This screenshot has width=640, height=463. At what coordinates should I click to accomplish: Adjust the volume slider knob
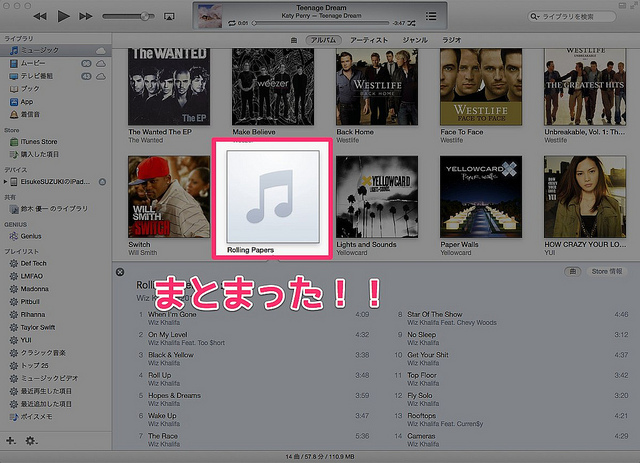[x=144, y=16]
